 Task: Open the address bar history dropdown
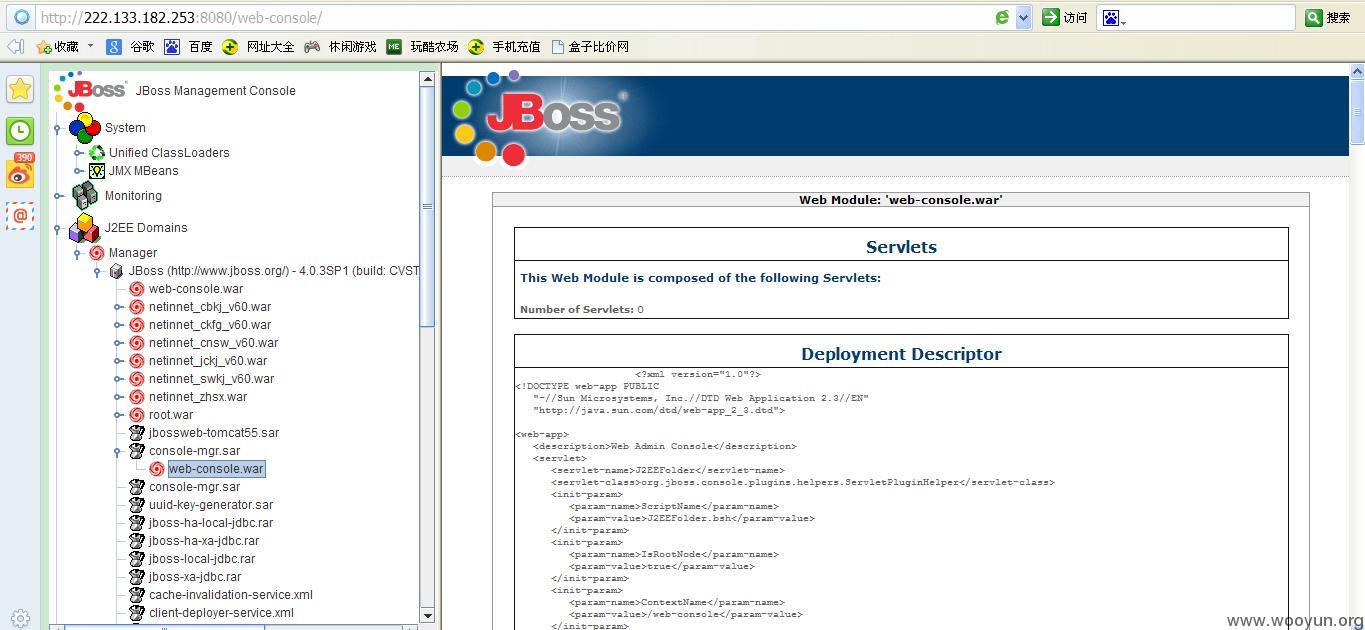point(1023,17)
